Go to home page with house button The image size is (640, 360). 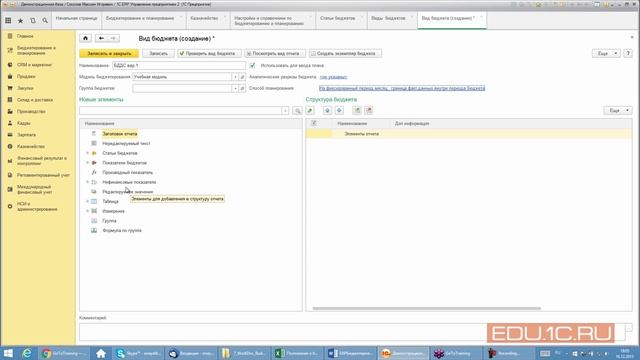point(85,38)
